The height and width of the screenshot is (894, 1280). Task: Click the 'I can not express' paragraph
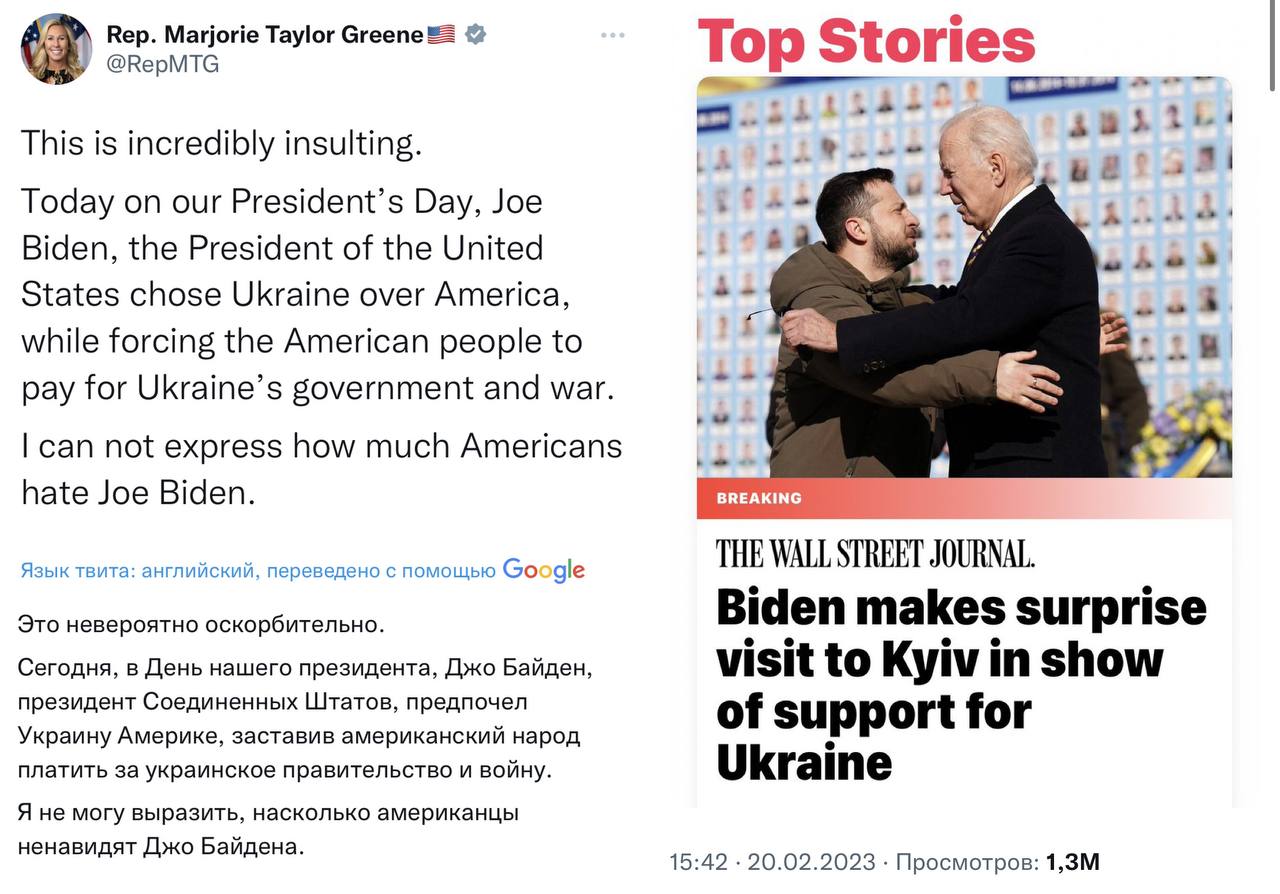[321, 468]
